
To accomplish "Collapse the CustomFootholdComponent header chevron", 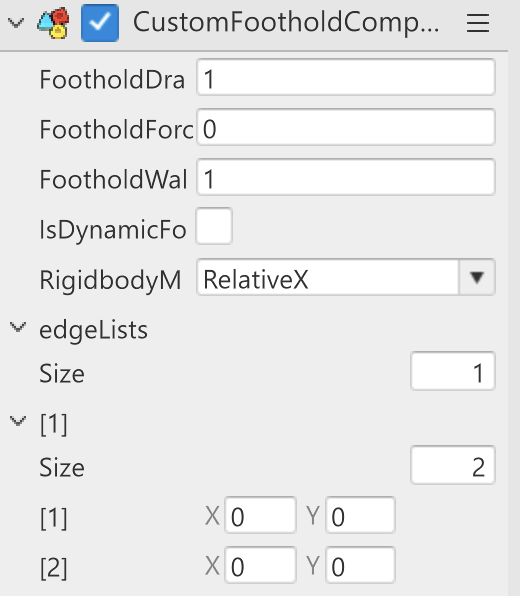I will click(x=16, y=23).
